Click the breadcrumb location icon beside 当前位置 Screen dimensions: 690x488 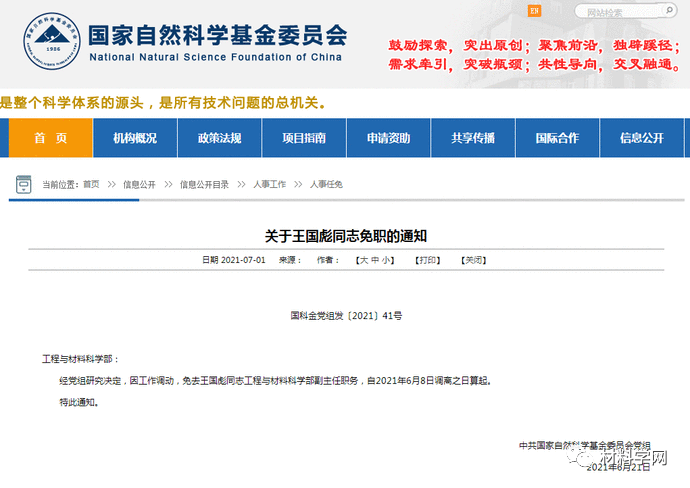pos(22,185)
